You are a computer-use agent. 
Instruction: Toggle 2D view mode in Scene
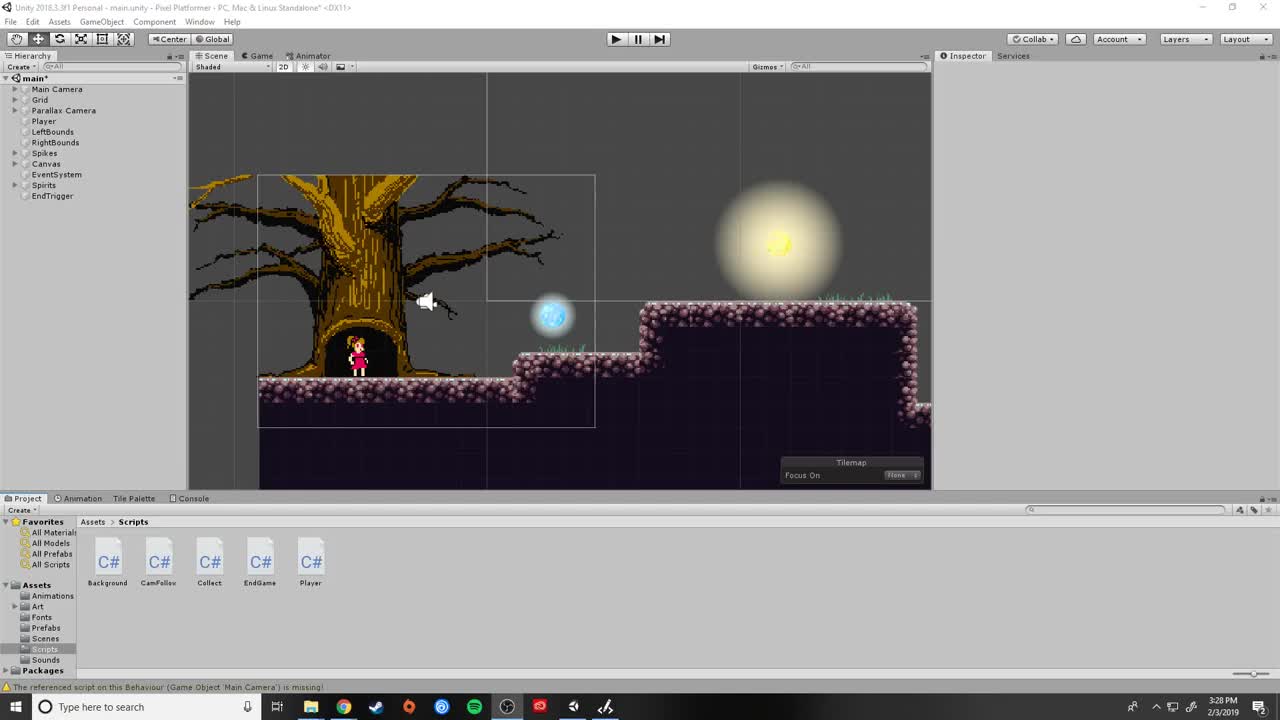(x=283, y=67)
